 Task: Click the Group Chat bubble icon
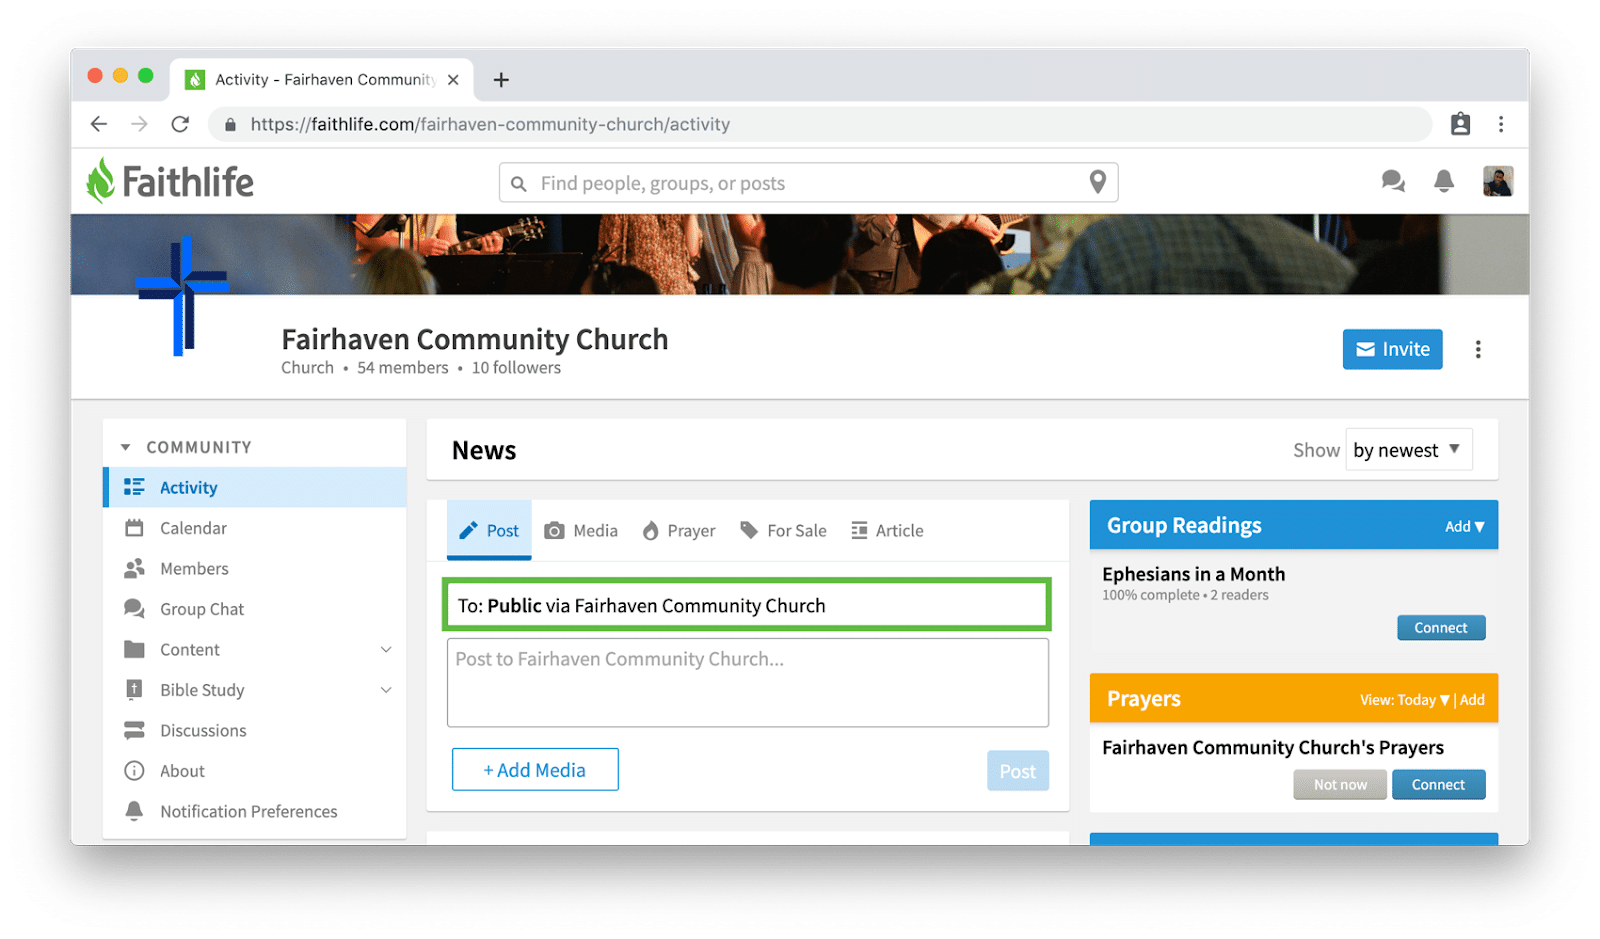pyautogui.click(x=134, y=608)
